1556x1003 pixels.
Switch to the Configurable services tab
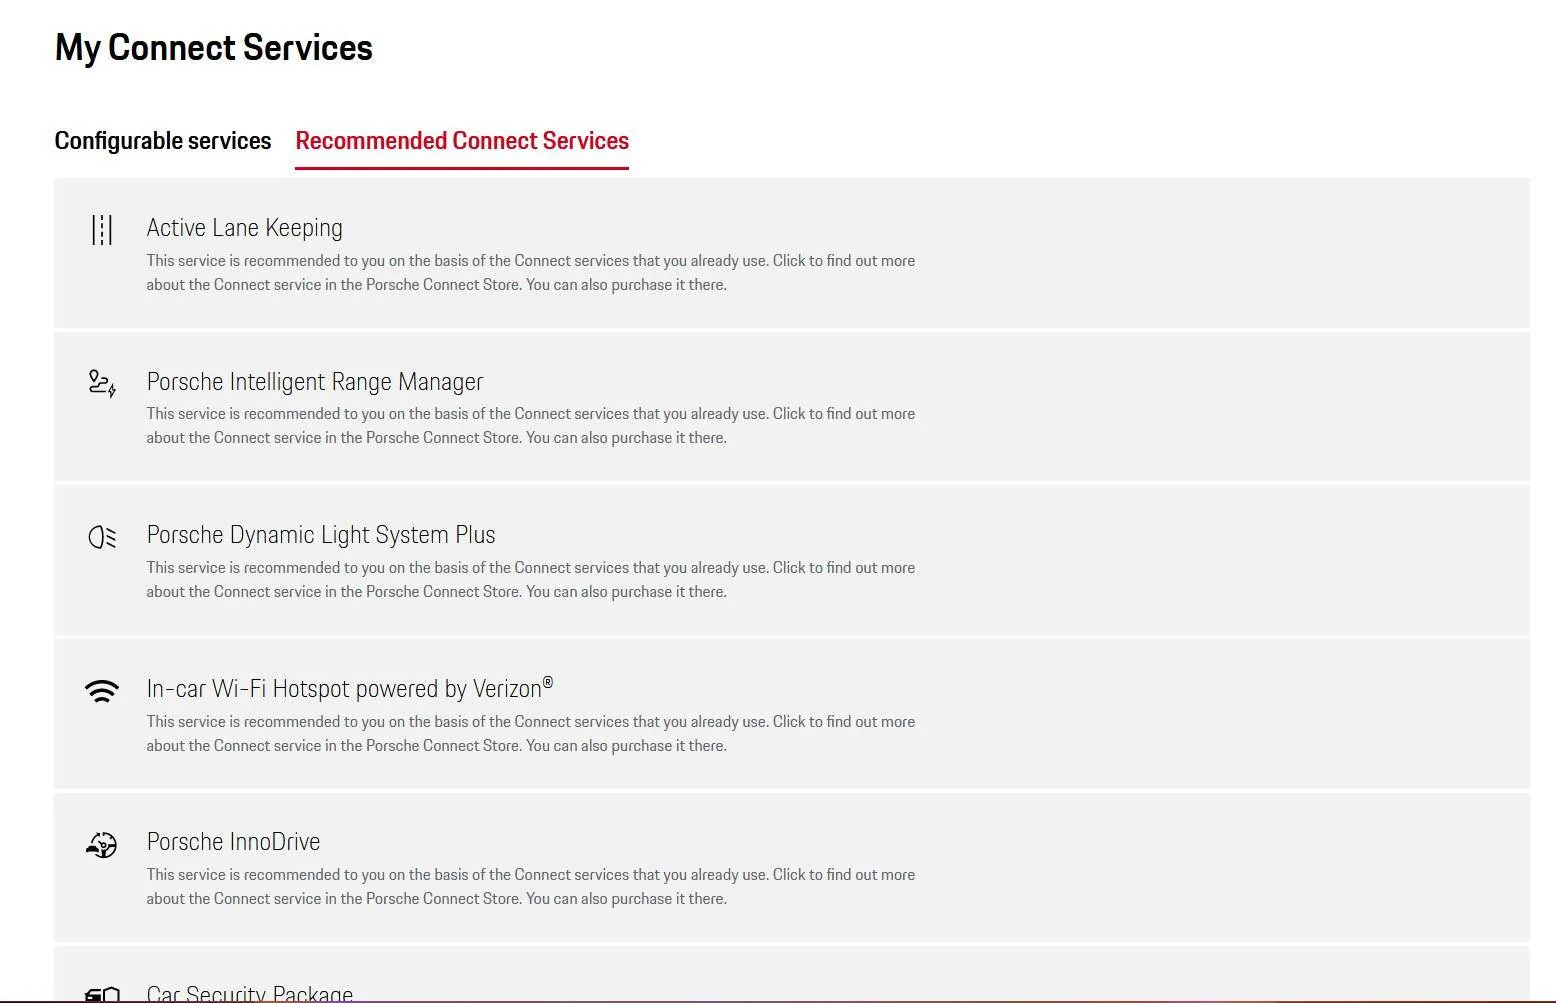(x=163, y=141)
